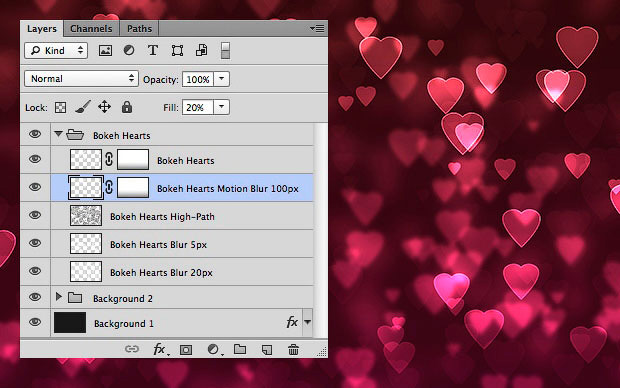Screen dimensions: 620x388
Task: Hide the Background 2 group
Action: [35, 297]
